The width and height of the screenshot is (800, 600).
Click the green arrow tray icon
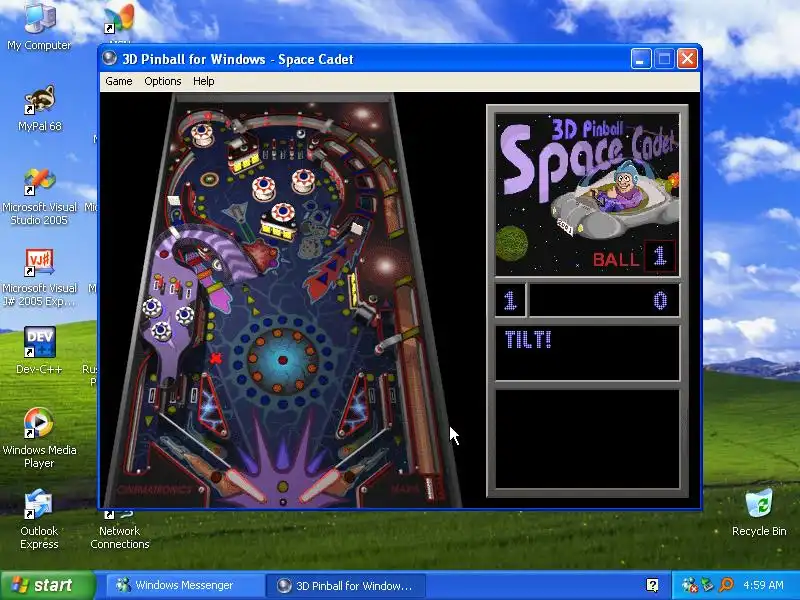point(708,585)
